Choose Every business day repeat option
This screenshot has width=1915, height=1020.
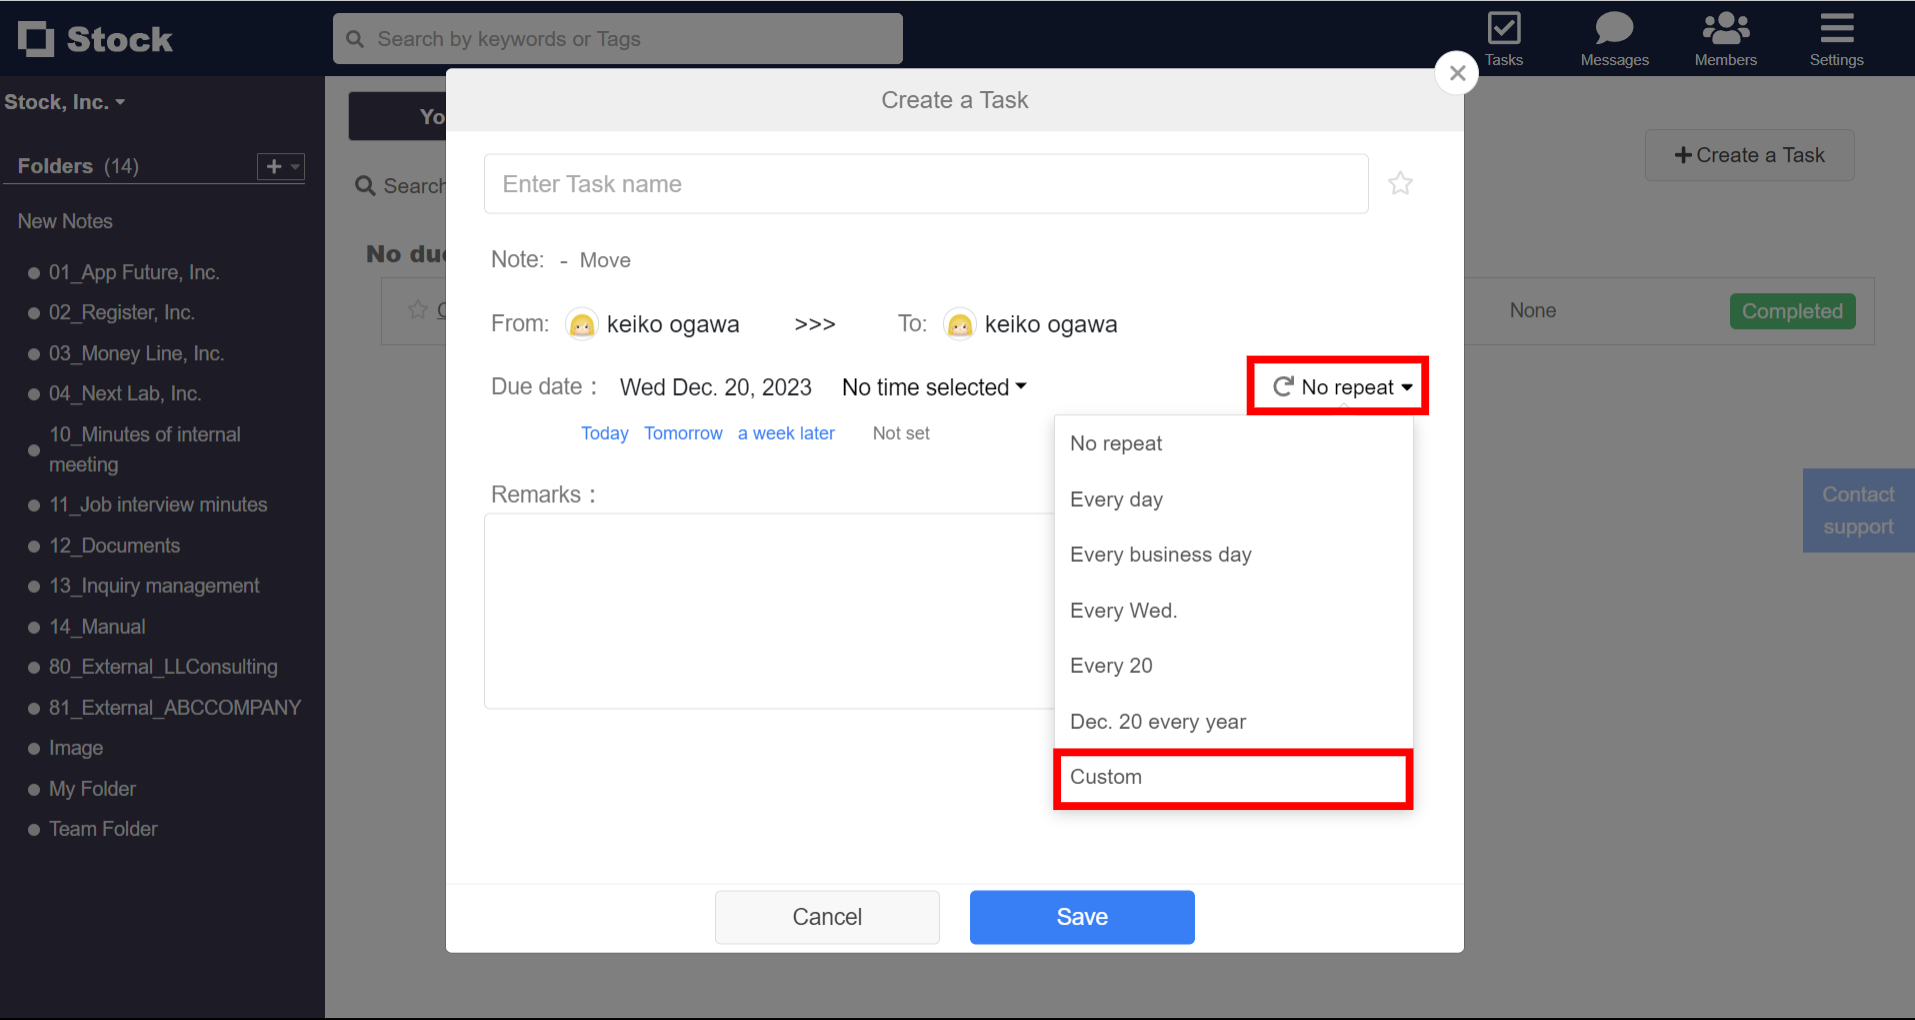[1160, 554]
